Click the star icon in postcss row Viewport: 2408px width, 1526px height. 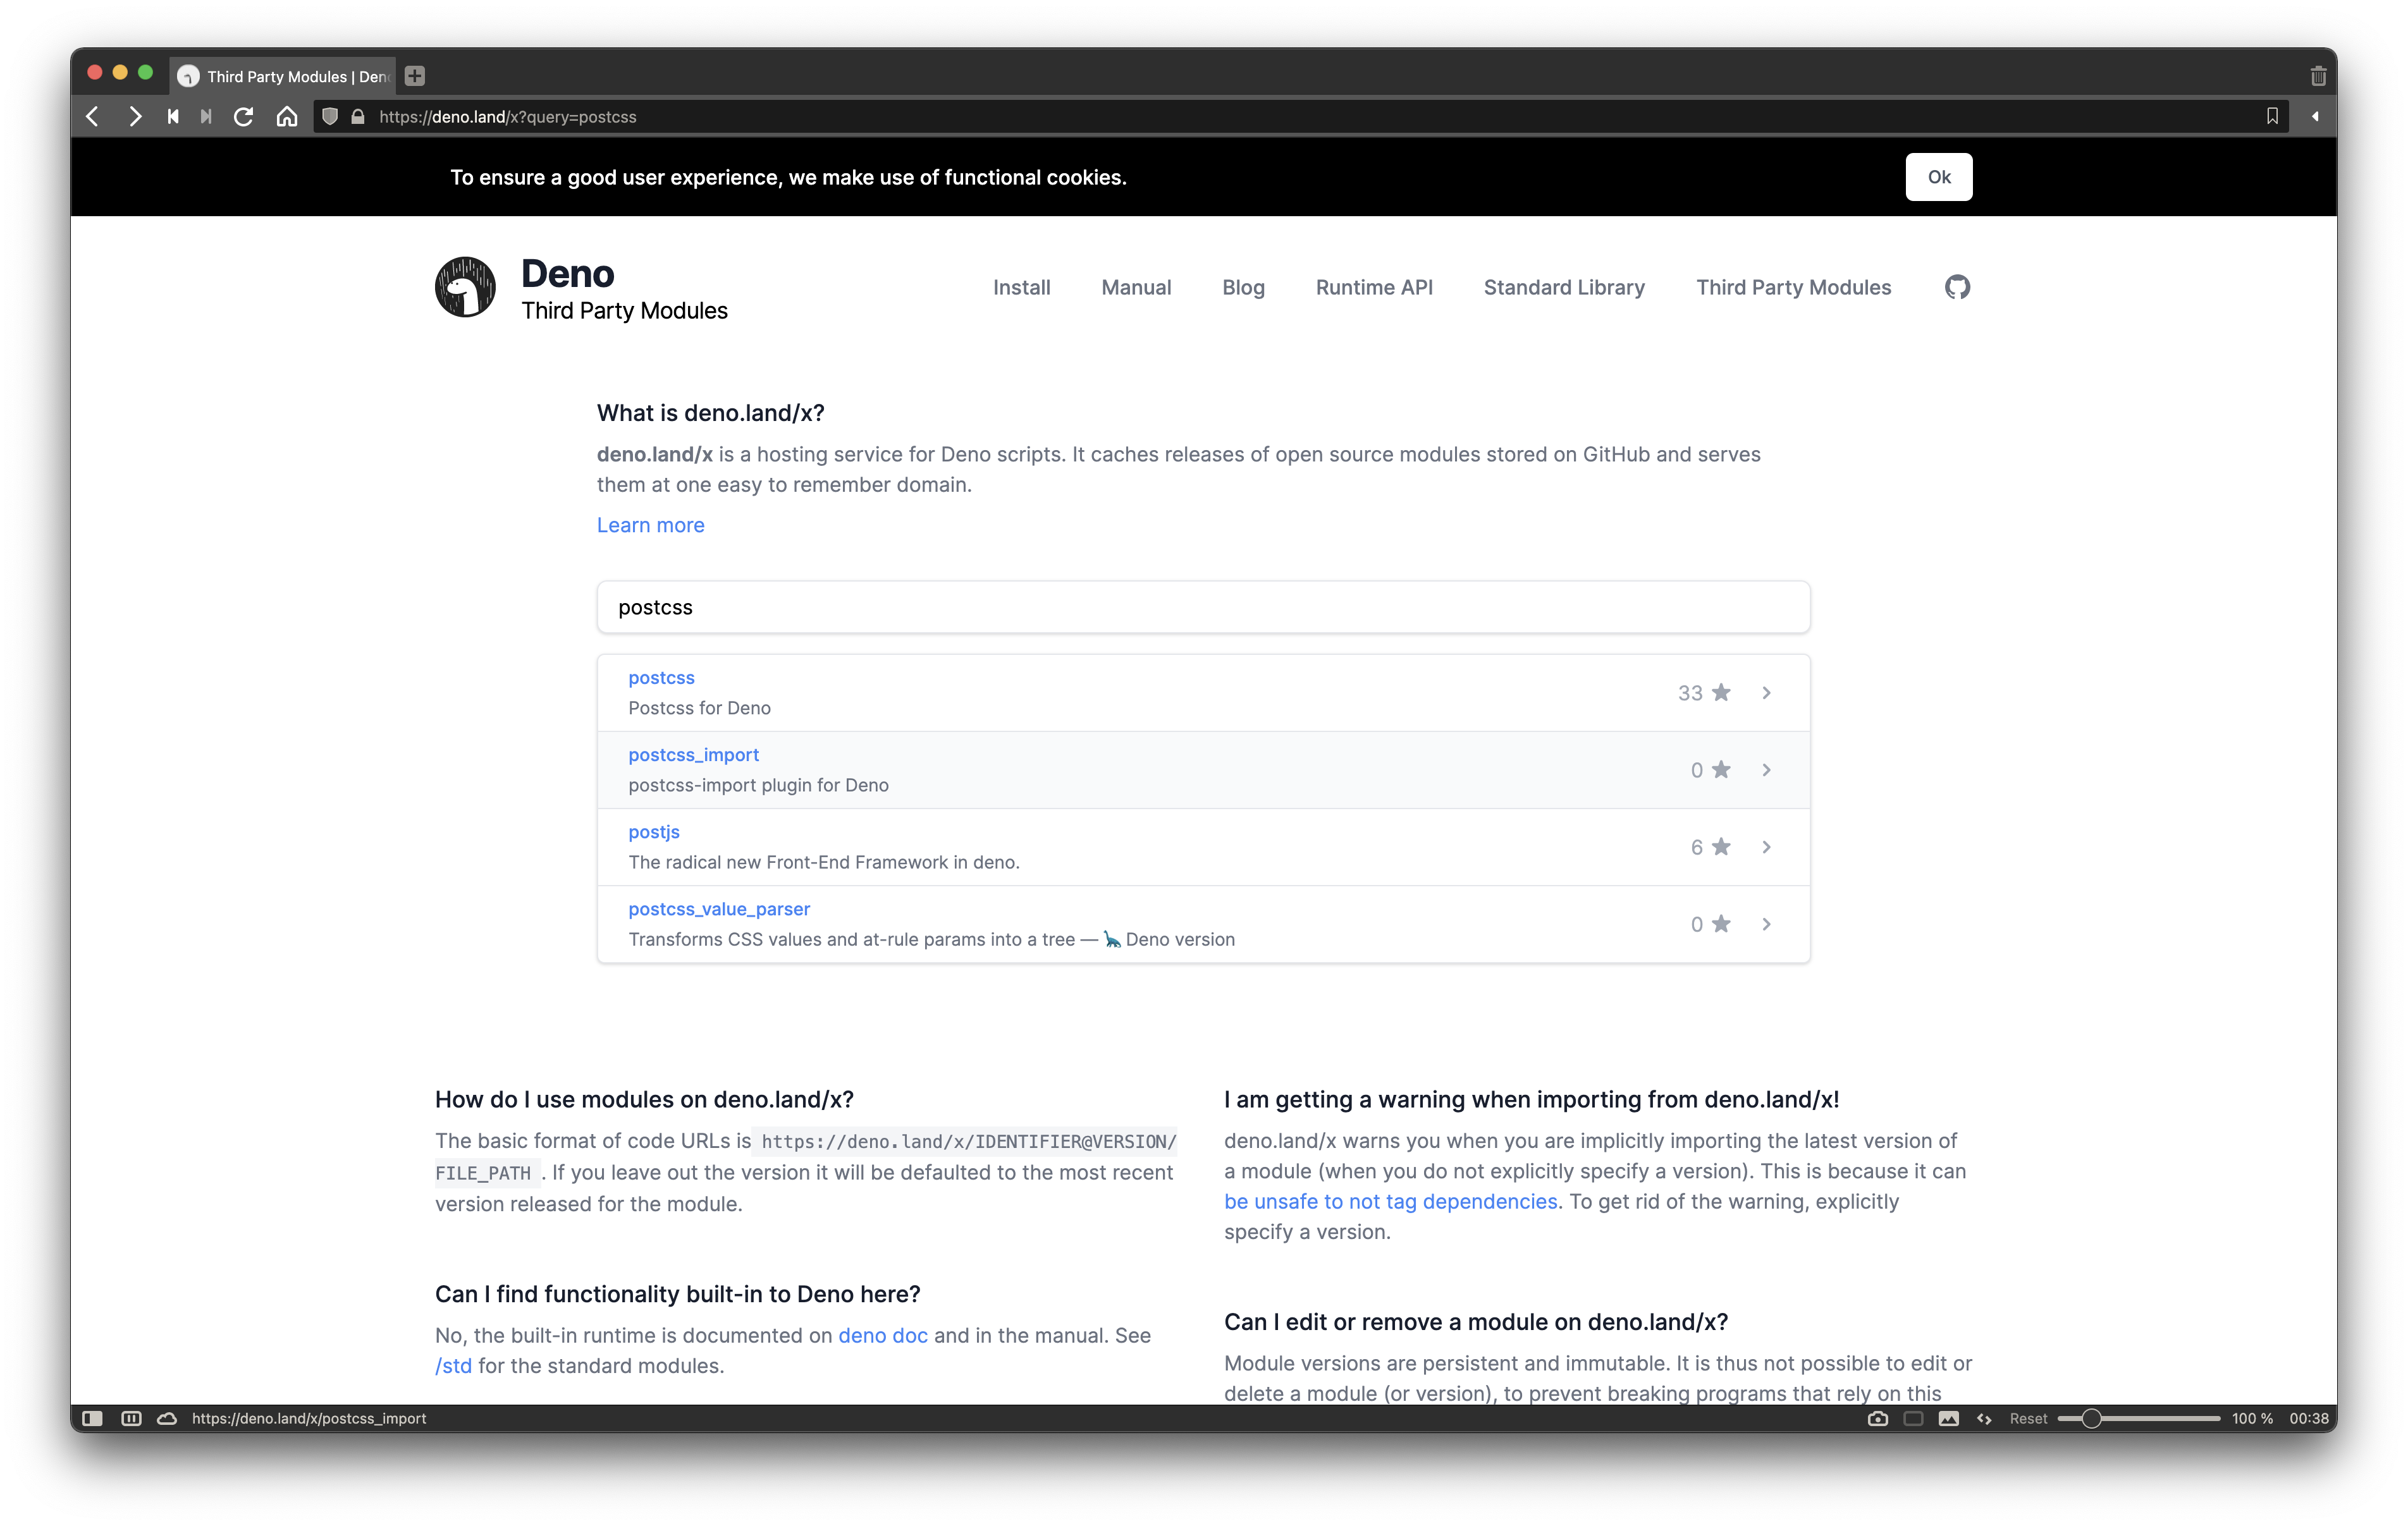[1721, 692]
